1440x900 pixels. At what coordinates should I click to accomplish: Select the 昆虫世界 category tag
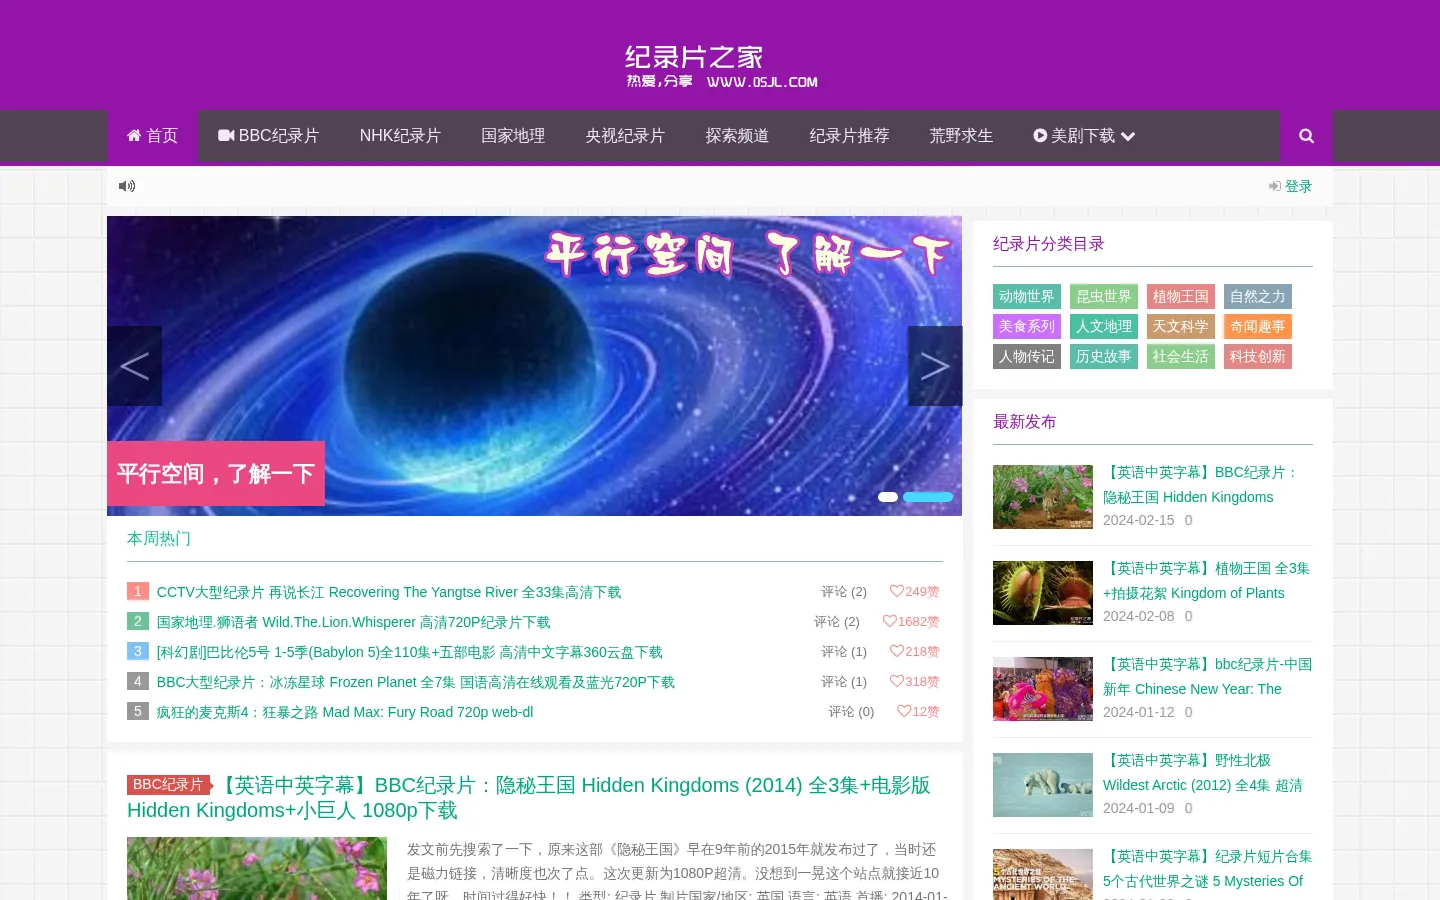click(1104, 296)
